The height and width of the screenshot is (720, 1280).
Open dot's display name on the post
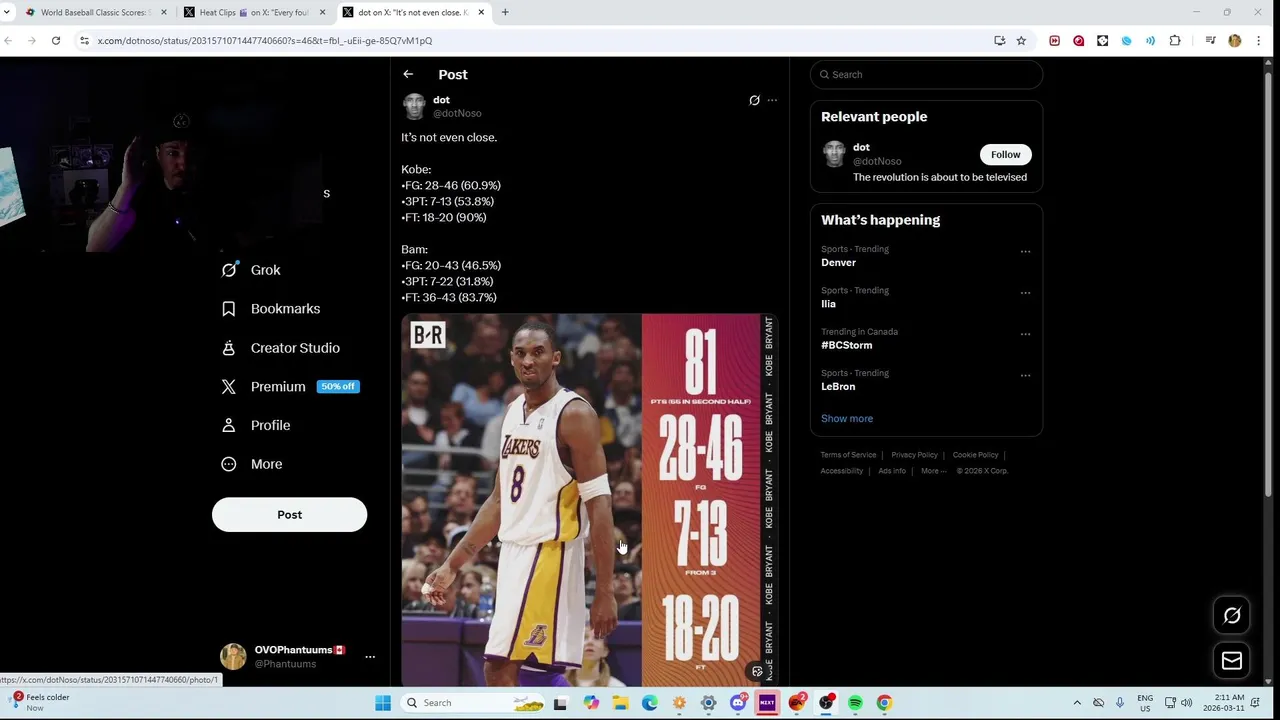[x=441, y=100]
